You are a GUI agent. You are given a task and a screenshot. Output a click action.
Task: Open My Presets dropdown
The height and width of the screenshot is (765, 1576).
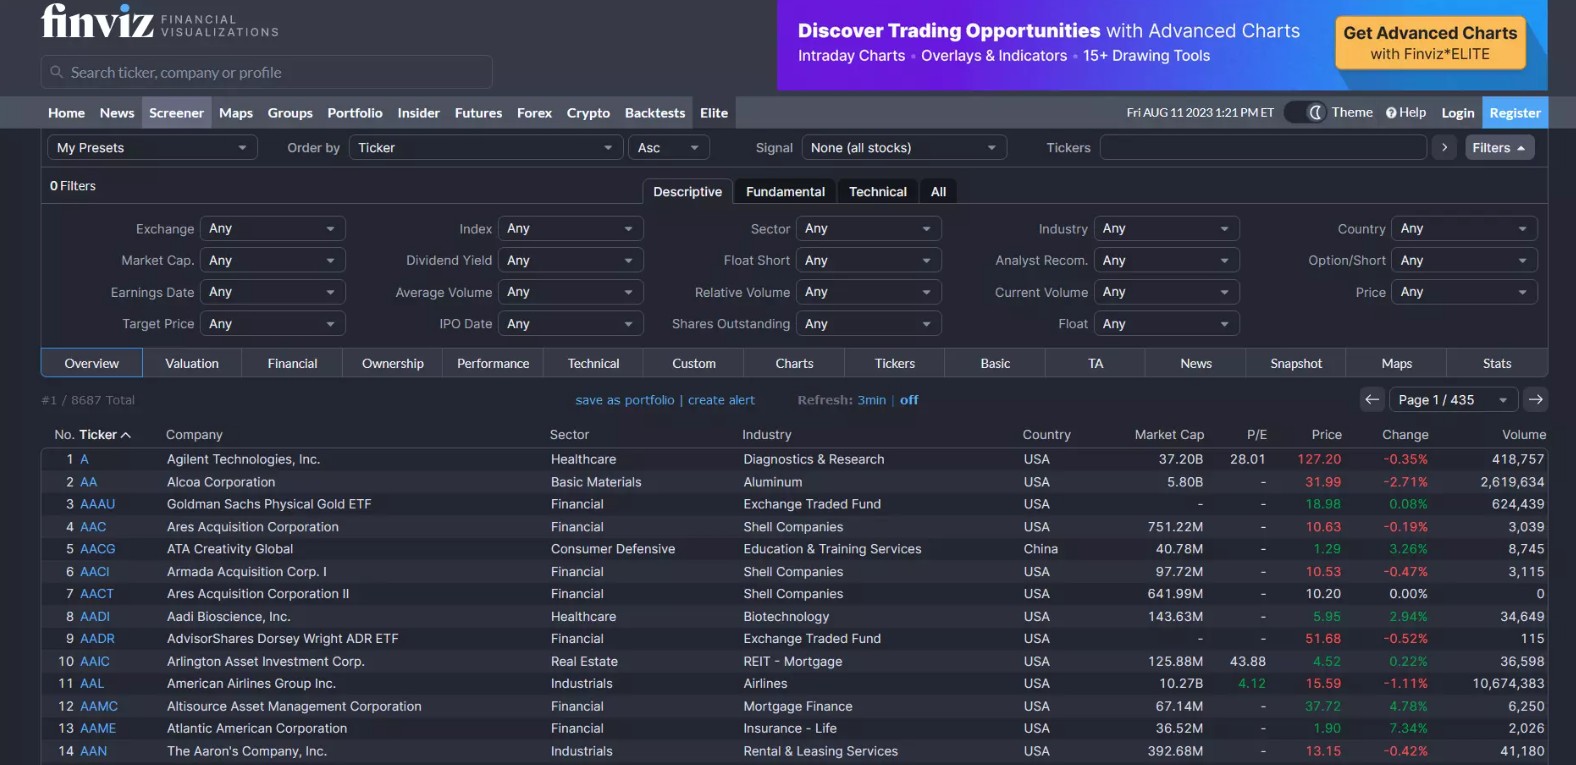pos(152,148)
